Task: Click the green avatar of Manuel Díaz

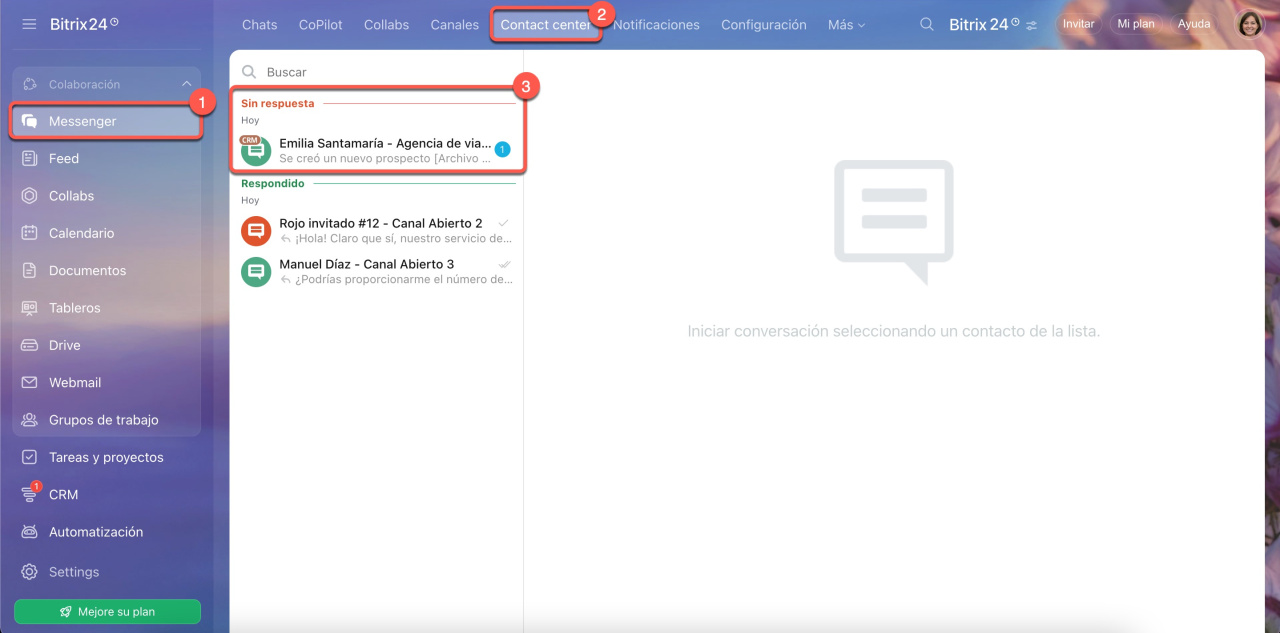Action: 256,271
